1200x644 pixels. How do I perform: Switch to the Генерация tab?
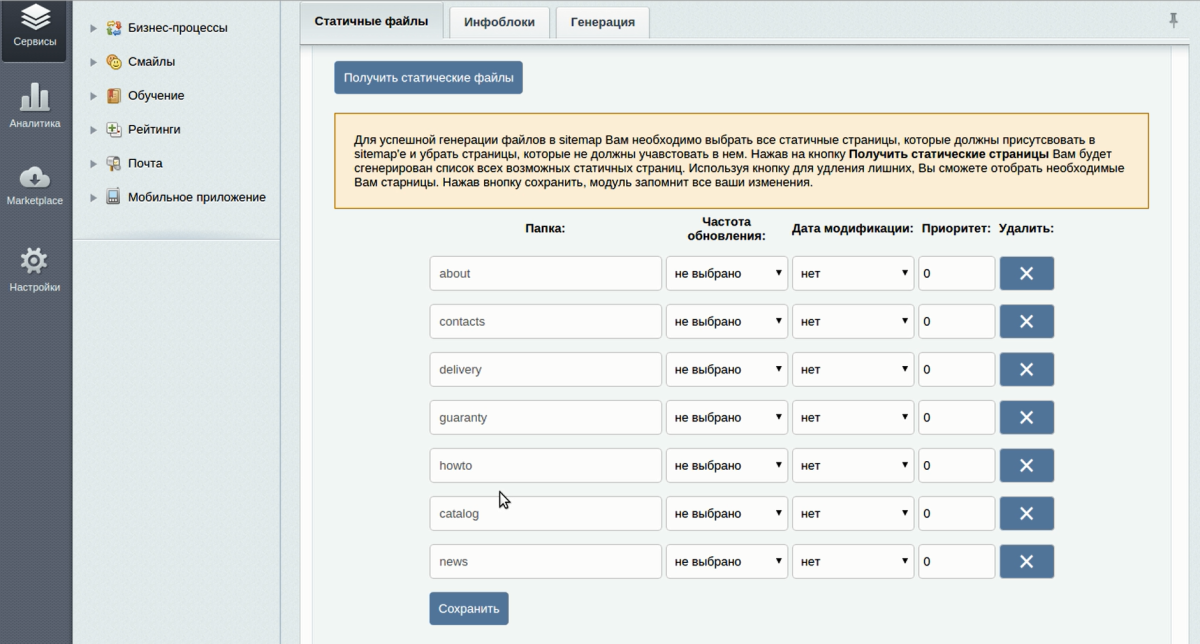[602, 21]
